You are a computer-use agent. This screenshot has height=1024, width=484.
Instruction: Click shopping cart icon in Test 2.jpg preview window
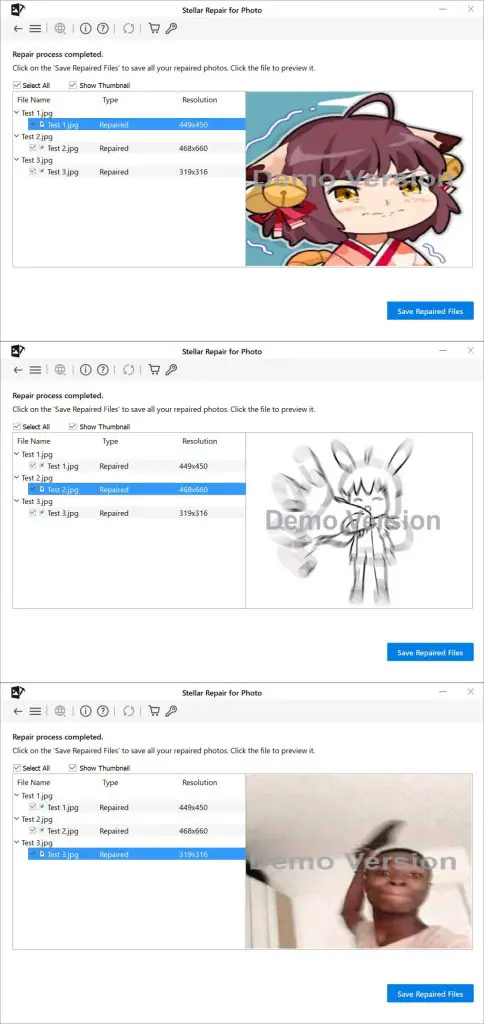[x=154, y=369]
